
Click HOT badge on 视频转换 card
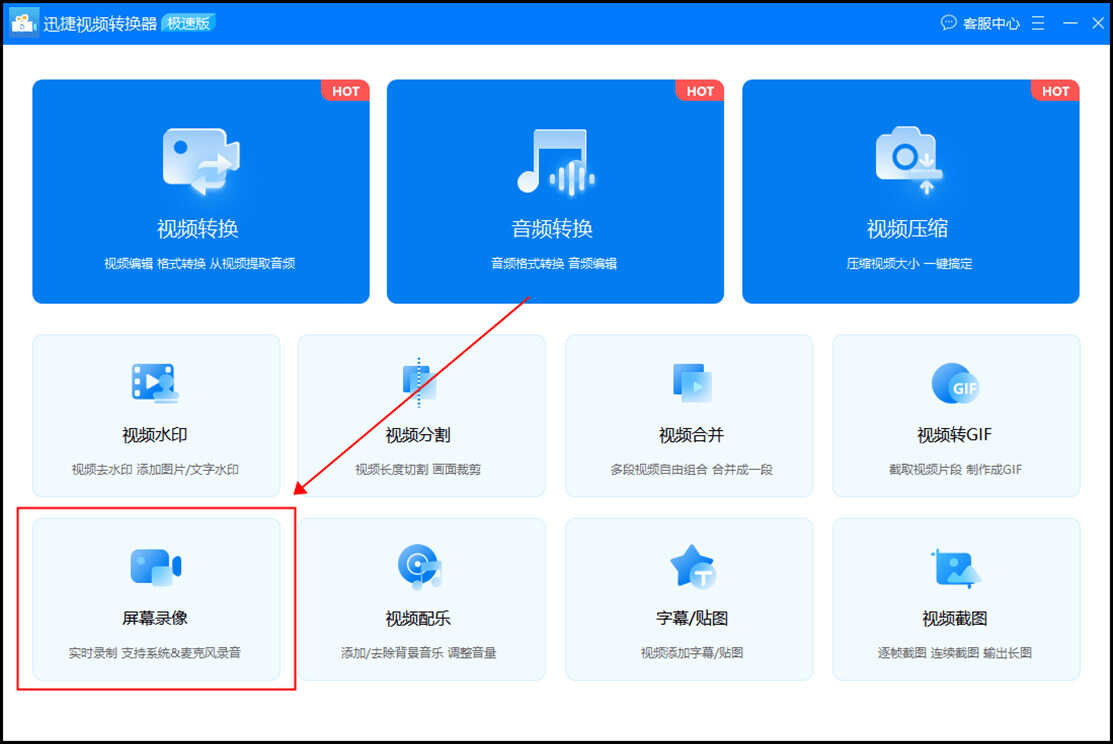(x=346, y=91)
